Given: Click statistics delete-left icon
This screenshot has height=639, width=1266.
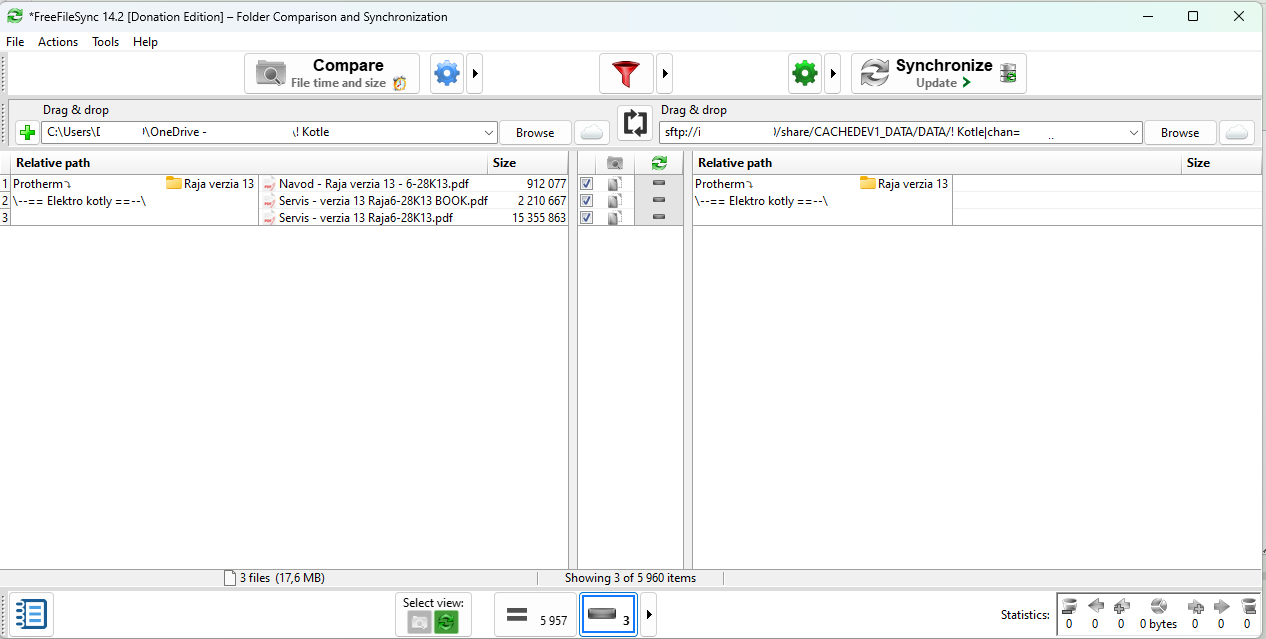Looking at the screenshot, I should (1069, 606).
